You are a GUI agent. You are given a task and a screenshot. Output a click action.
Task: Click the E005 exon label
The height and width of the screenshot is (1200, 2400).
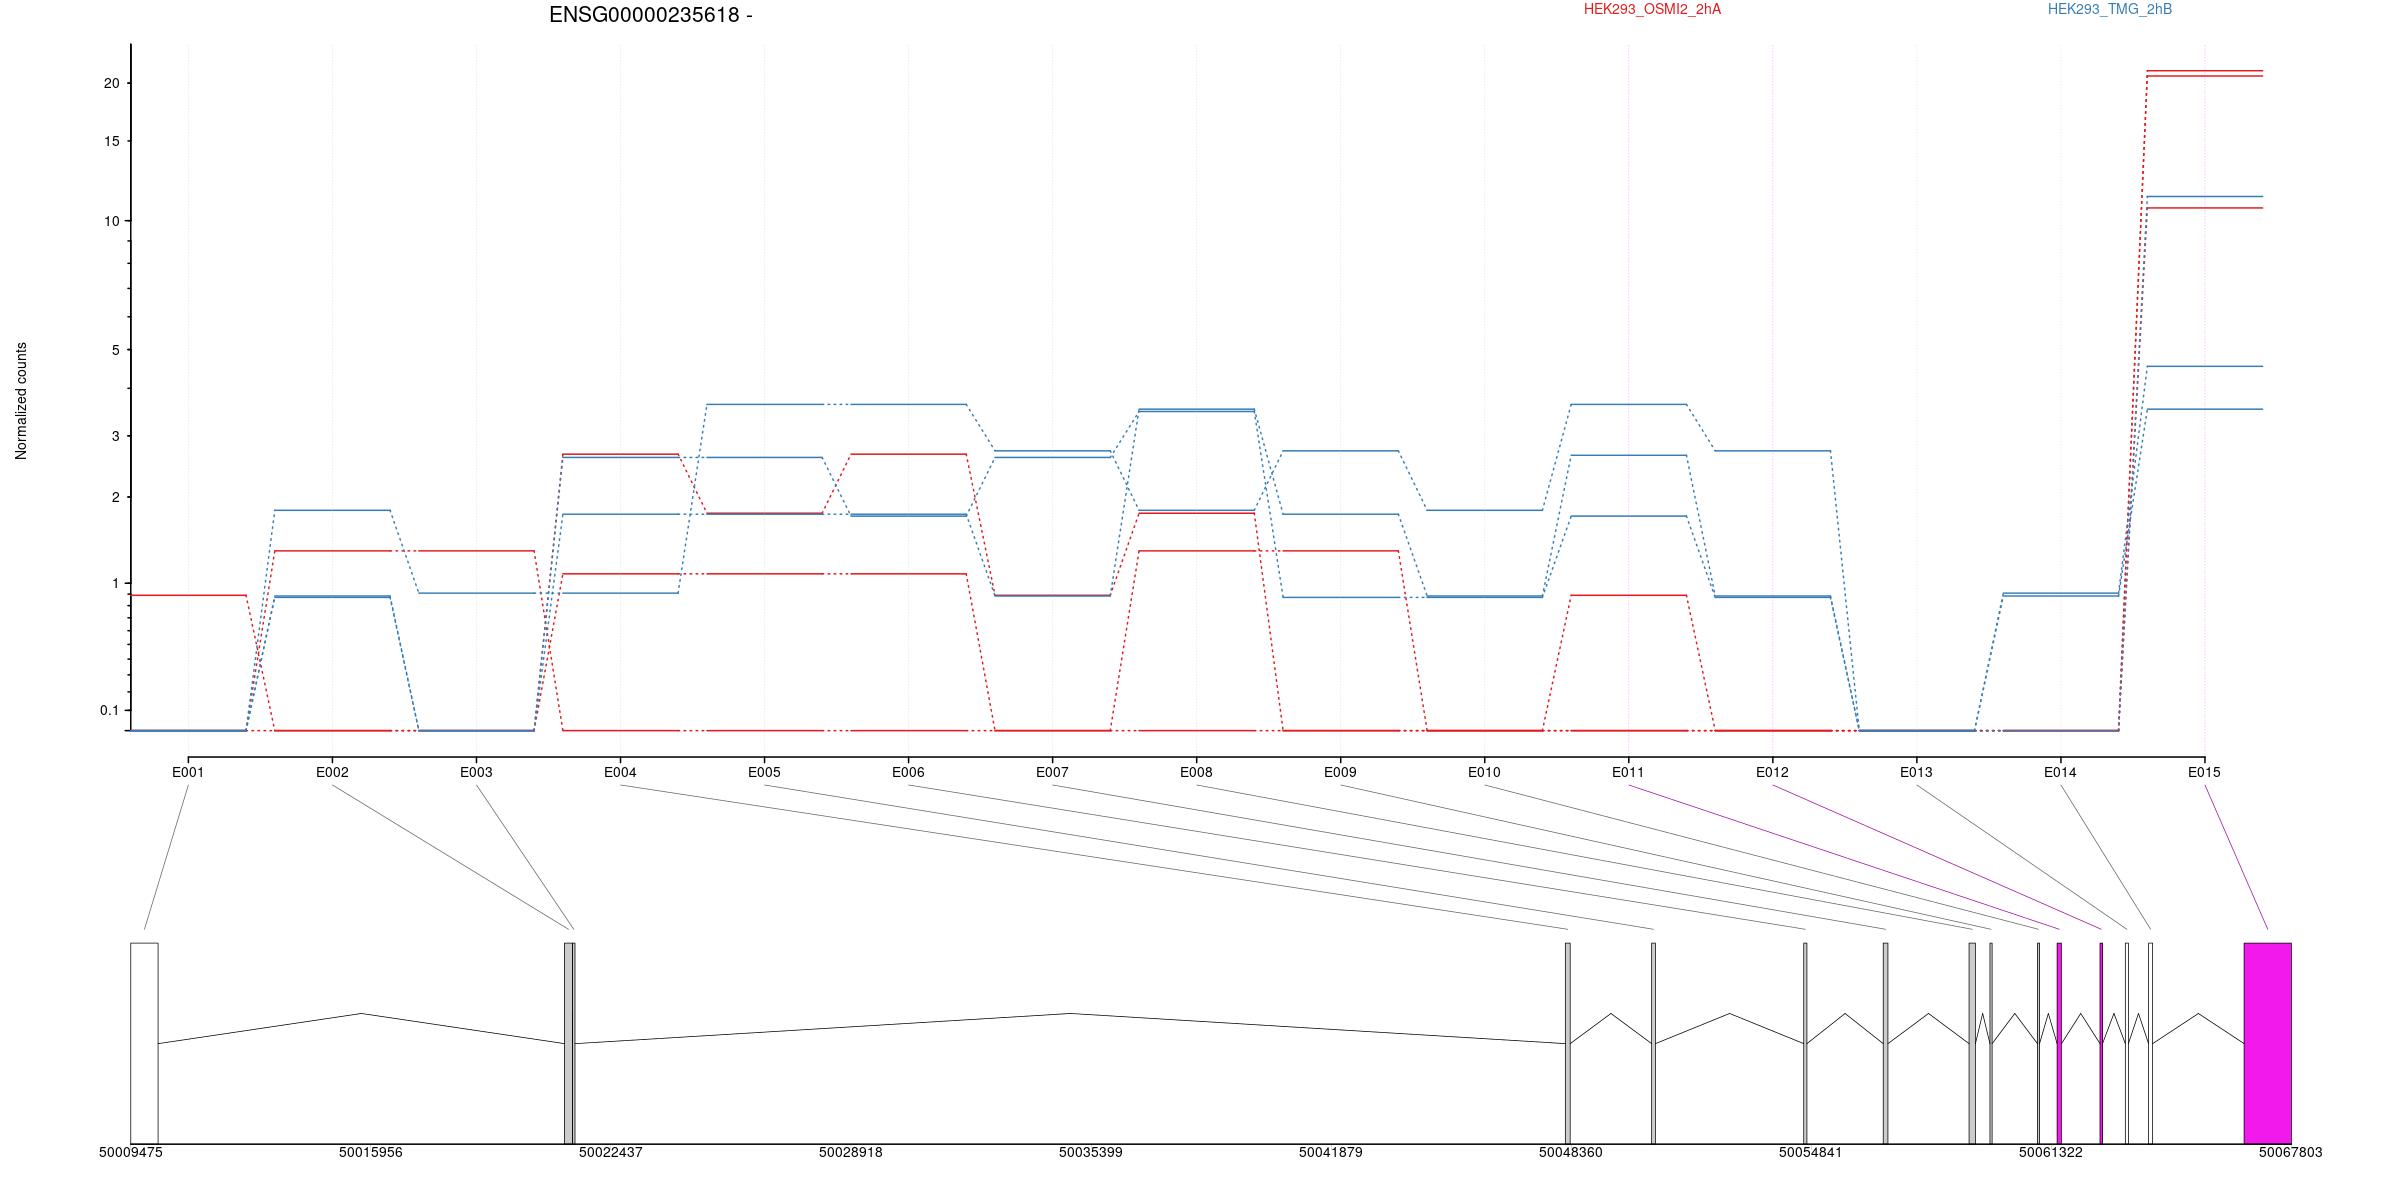click(764, 772)
